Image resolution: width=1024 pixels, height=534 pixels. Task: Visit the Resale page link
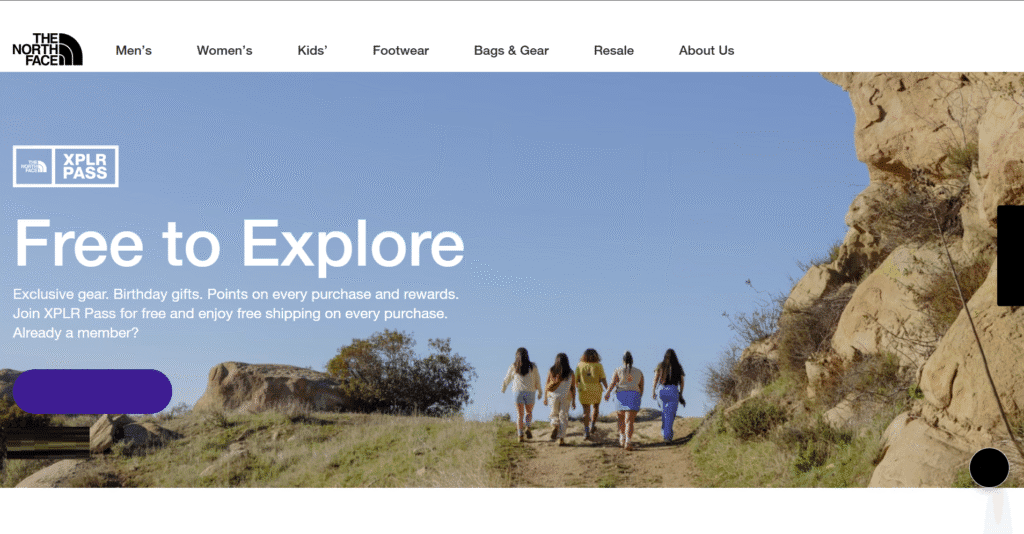click(x=613, y=50)
